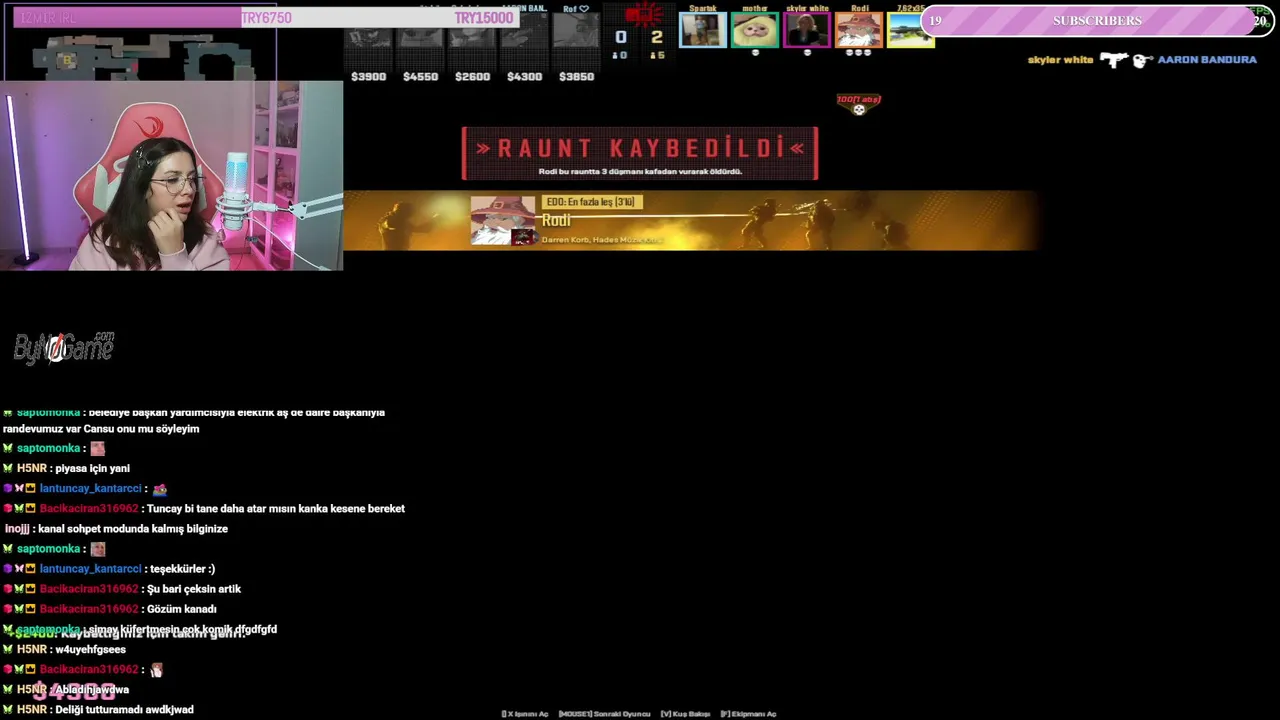Viewport: 1280px width, 720px height.
Task: Click Bacikaciran316962 on the 'Şu bari çeksin artik' message
Action: [x=89, y=589]
